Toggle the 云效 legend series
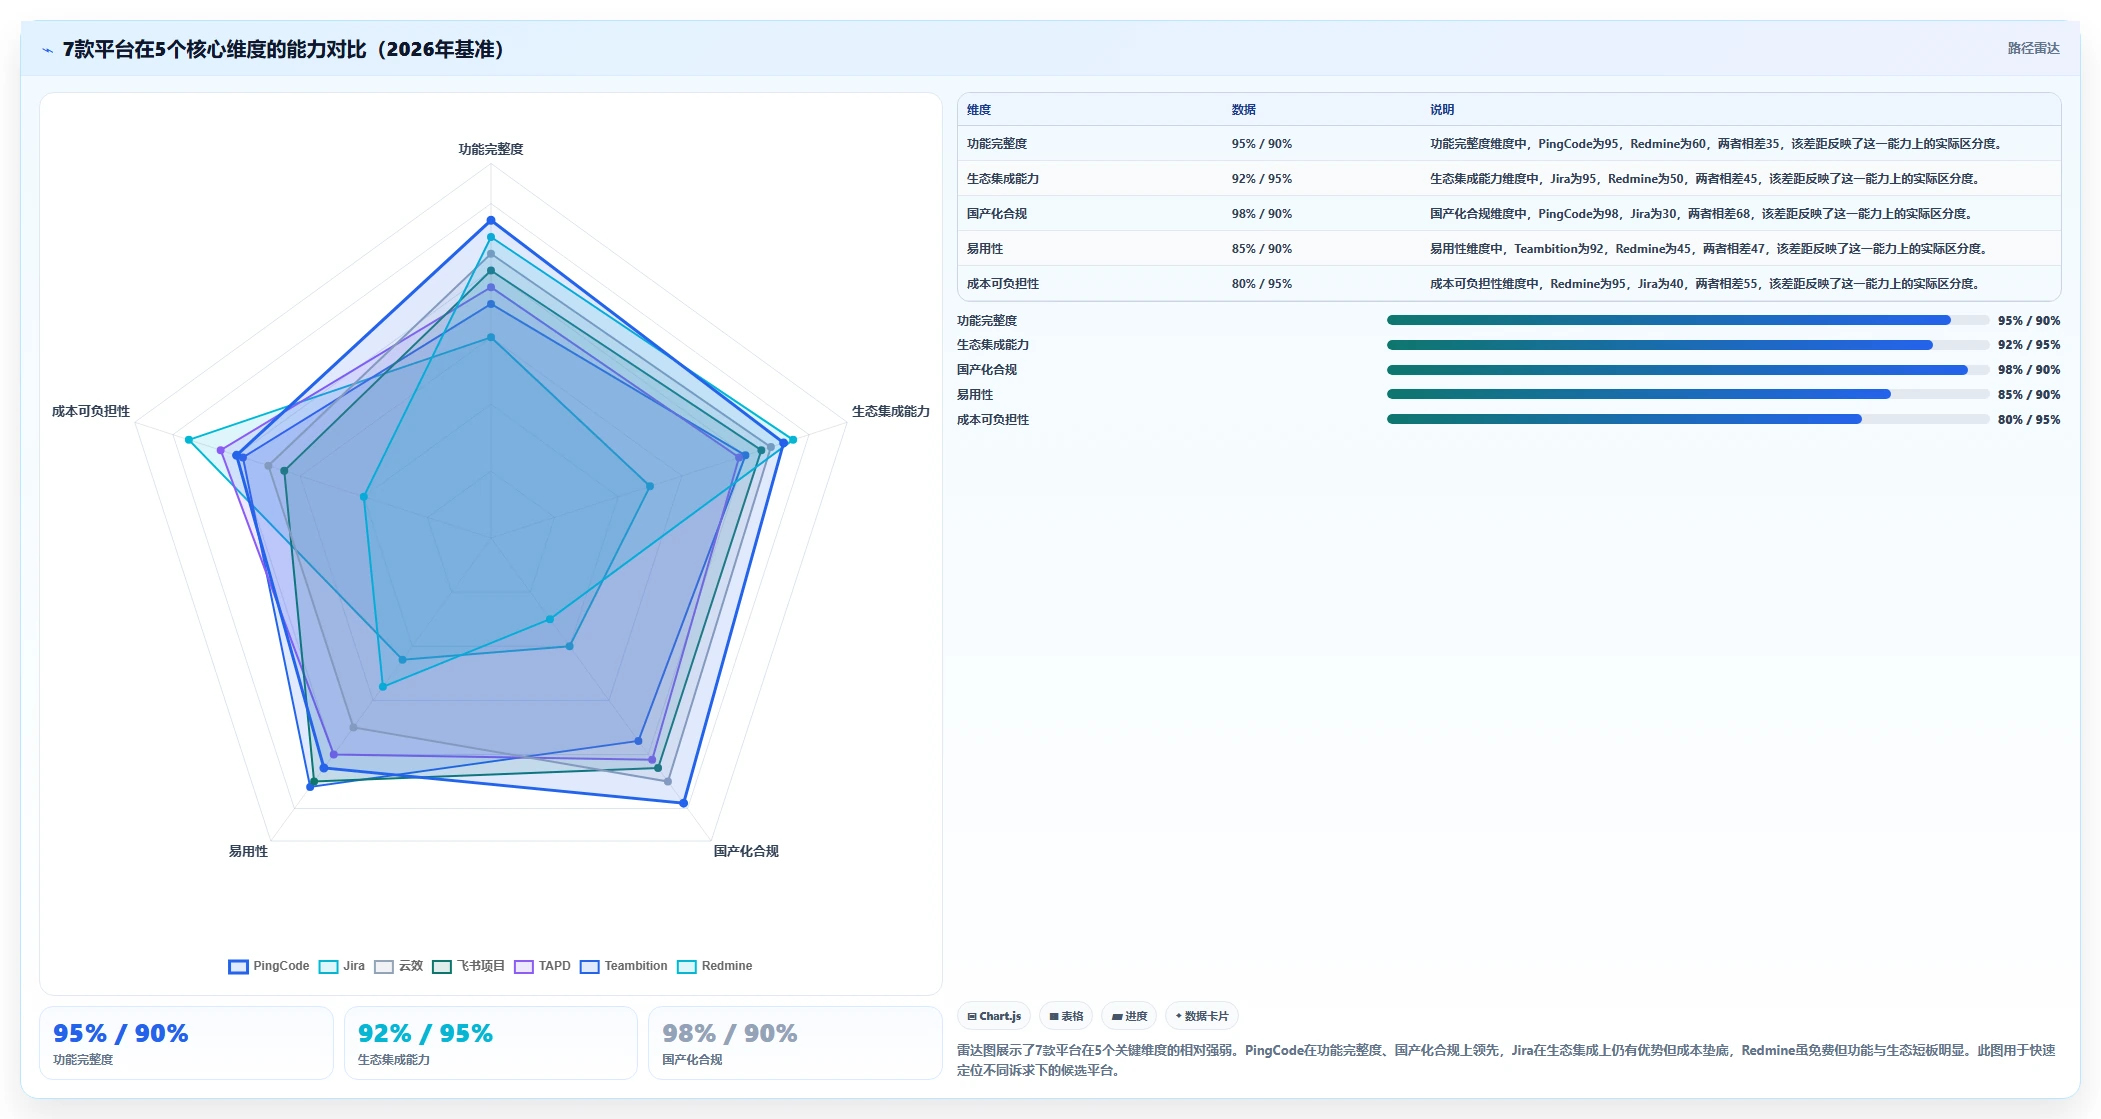Screen dimensions: 2101x1119 pyautogui.click(x=399, y=966)
